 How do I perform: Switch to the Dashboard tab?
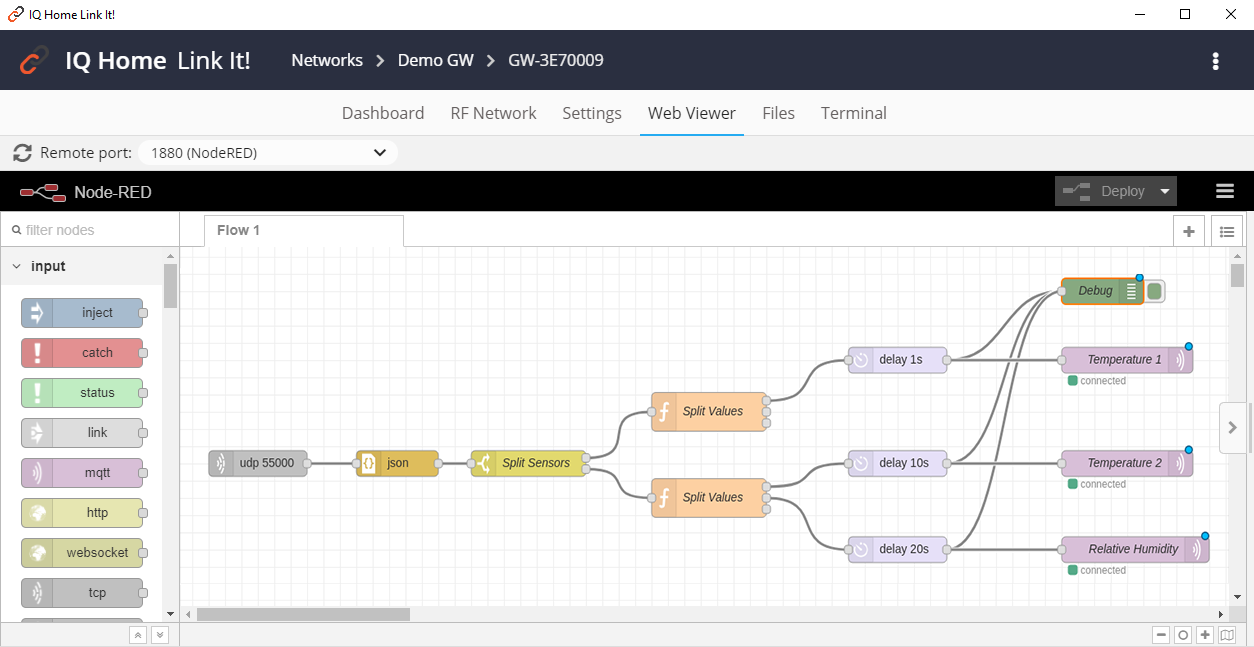pyautogui.click(x=383, y=113)
